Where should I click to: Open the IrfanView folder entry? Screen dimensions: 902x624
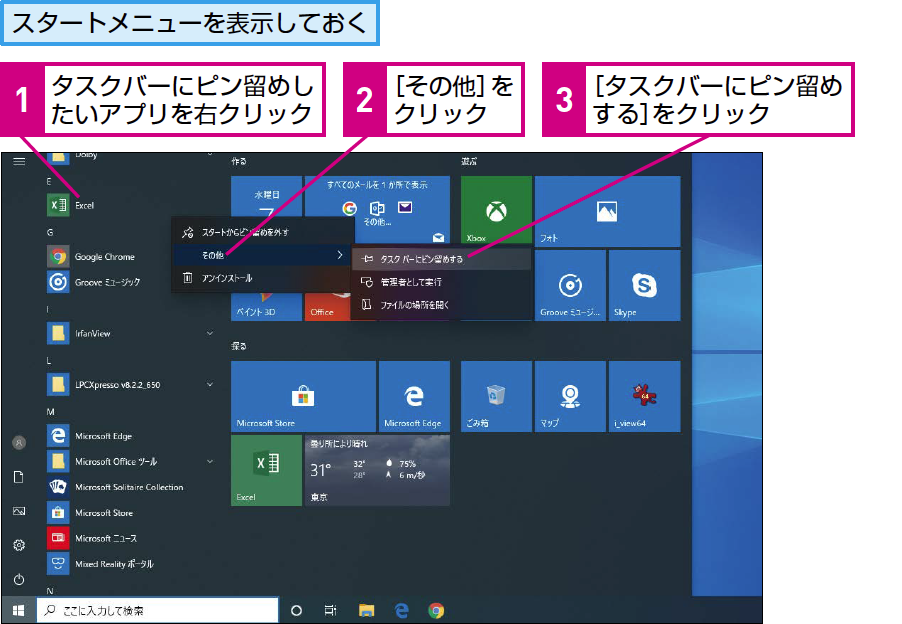pyautogui.click(x=129, y=333)
